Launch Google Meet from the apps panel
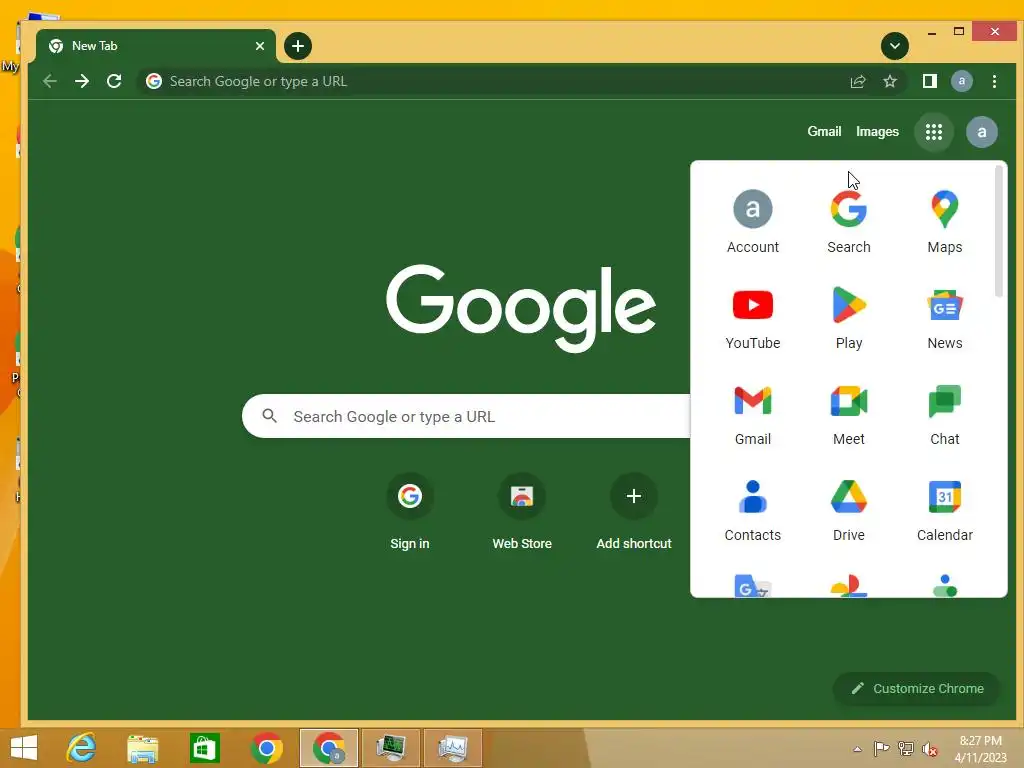 pos(848,414)
